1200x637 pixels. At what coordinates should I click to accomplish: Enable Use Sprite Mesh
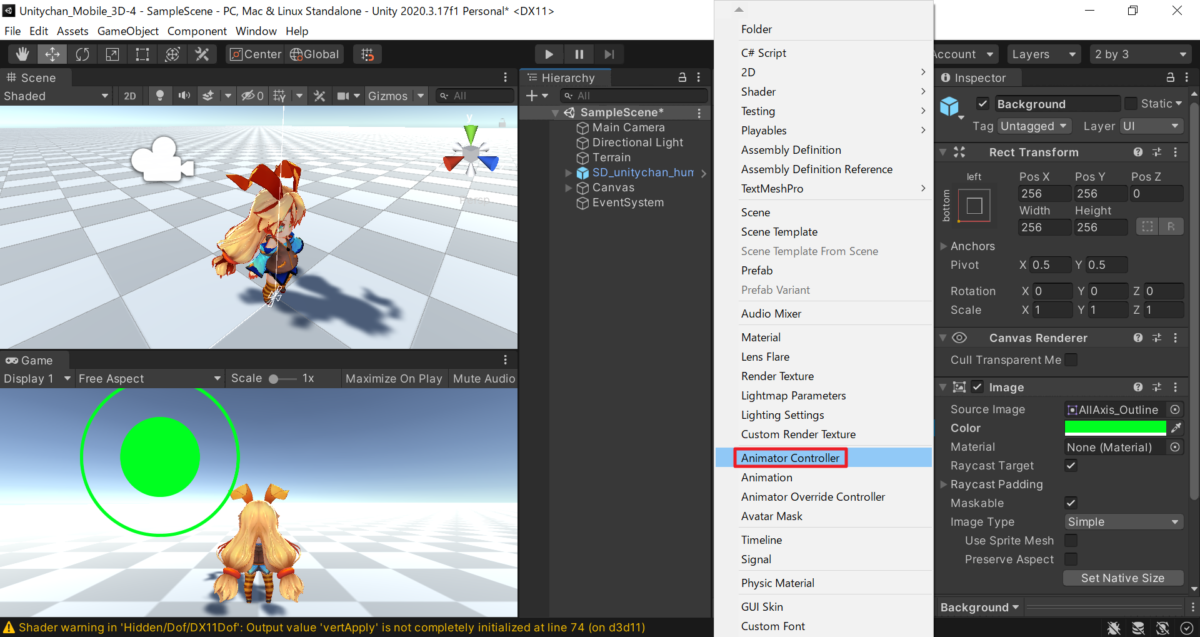click(x=1071, y=541)
